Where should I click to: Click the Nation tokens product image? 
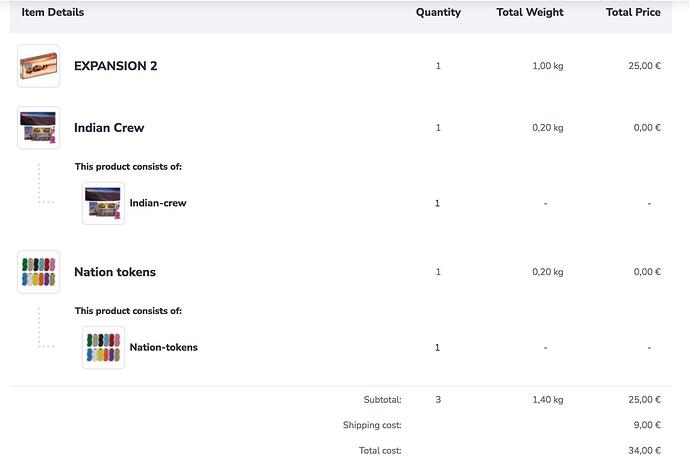(x=39, y=272)
